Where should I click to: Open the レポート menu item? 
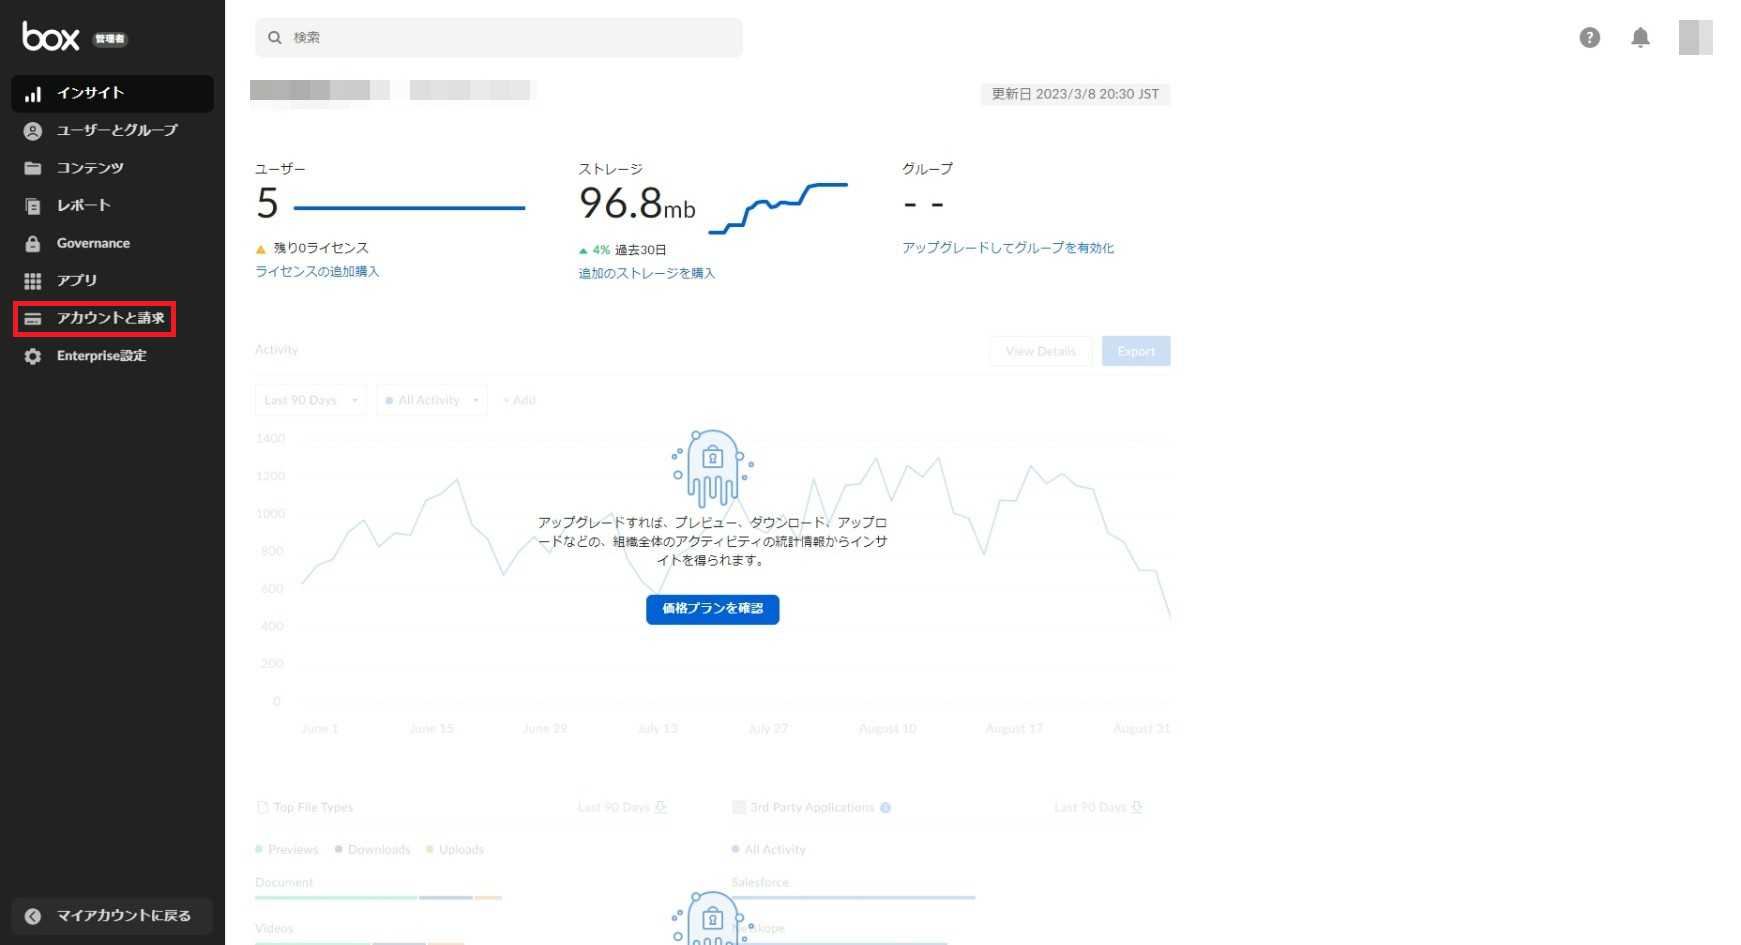click(x=83, y=206)
